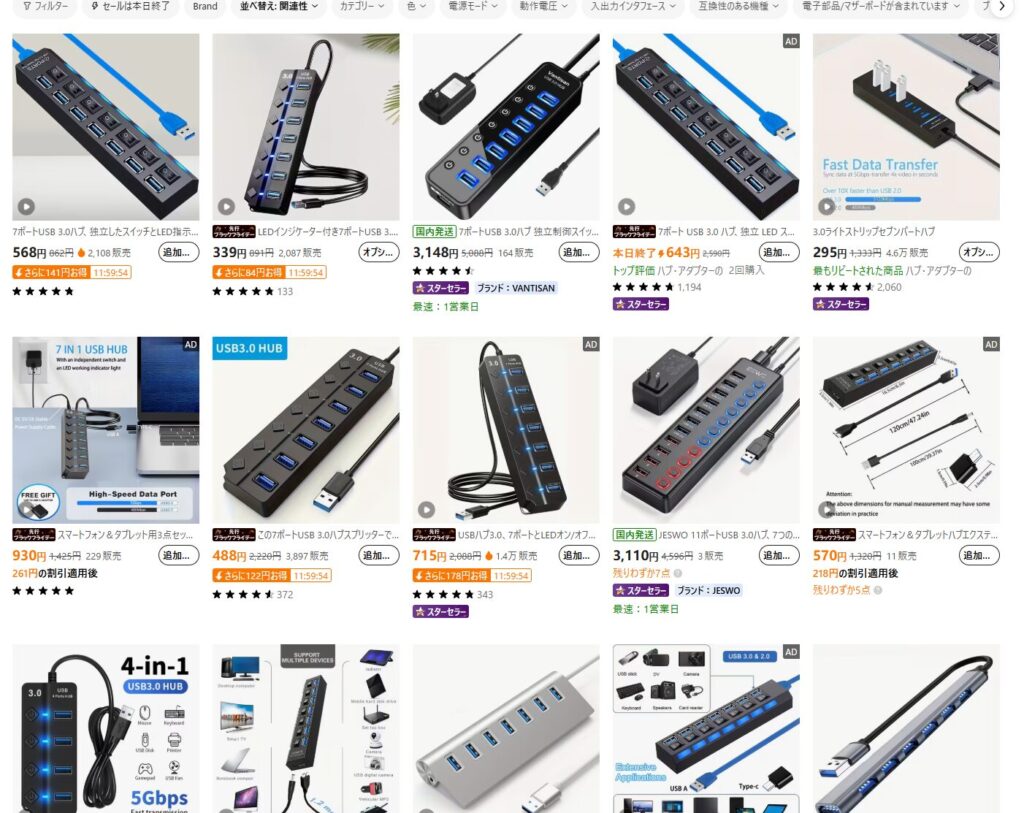Open the 色 filter menu
This screenshot has width=1024, height=813.
click(415, 7)
